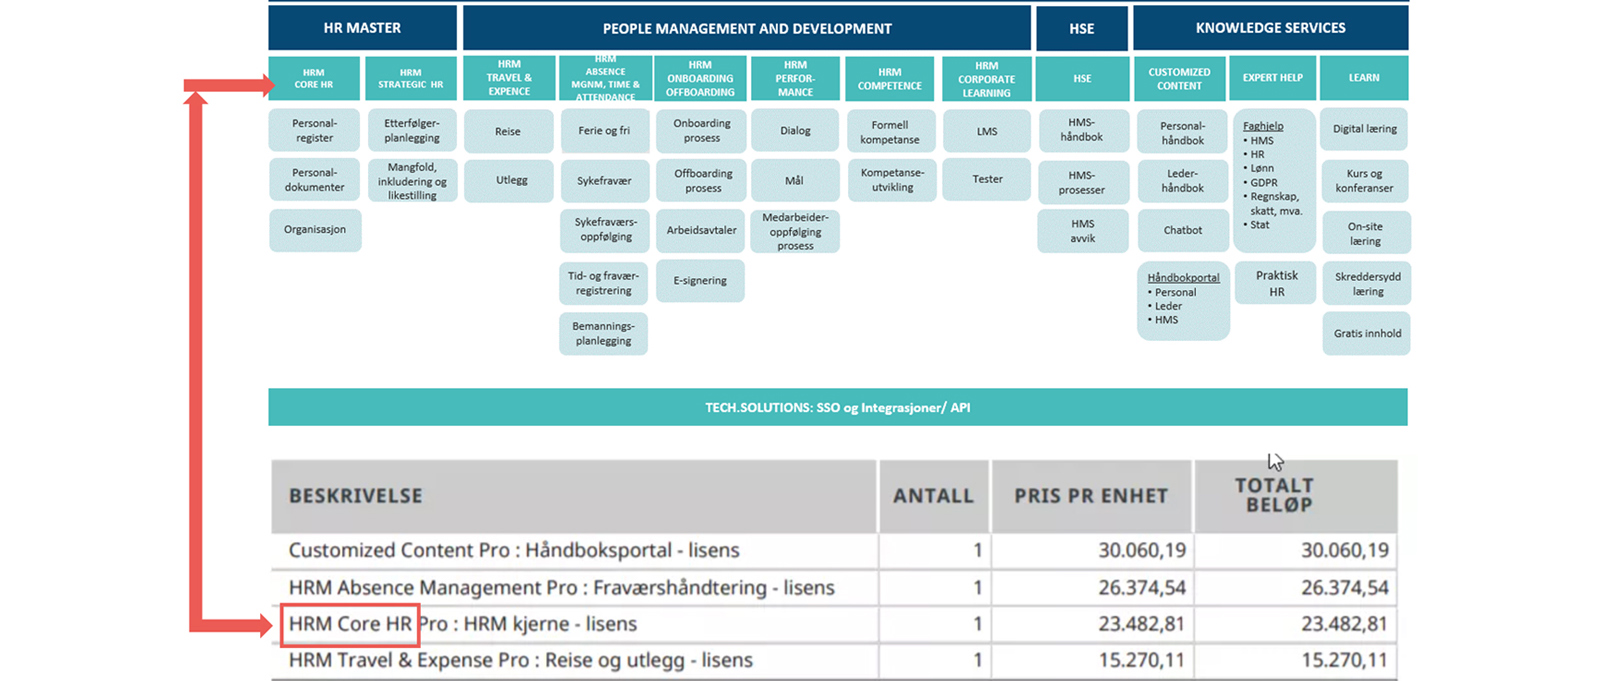Screen dimensions: 1600x681
Task: Select the HMS avvik box
Action: [x=1083, y=231]
